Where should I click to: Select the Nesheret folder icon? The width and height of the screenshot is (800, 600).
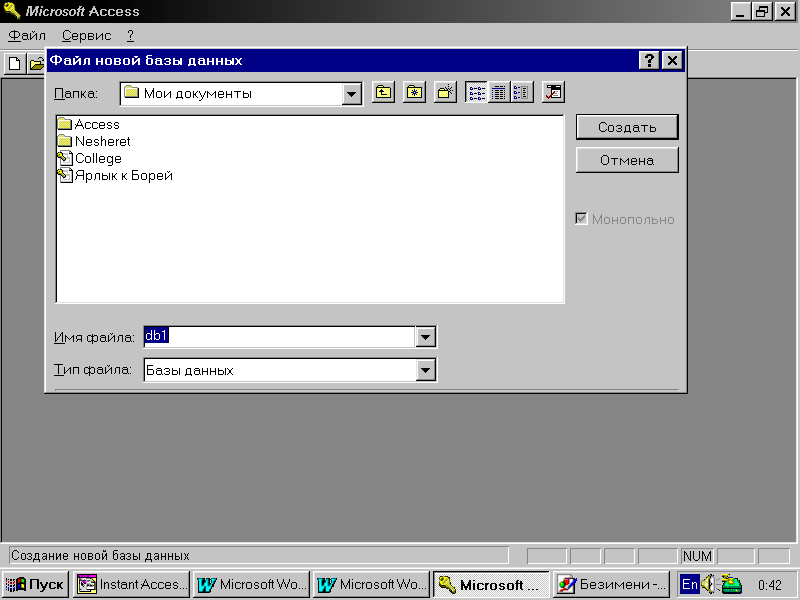coord(65,141)
